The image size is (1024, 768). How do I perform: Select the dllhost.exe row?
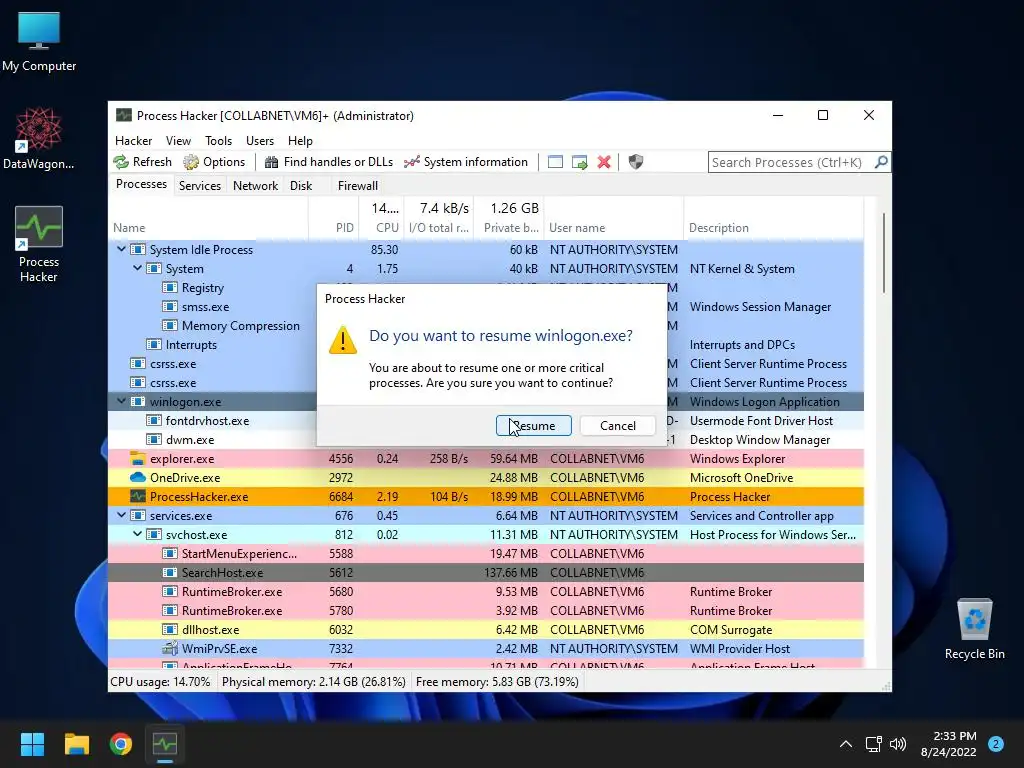486,630
